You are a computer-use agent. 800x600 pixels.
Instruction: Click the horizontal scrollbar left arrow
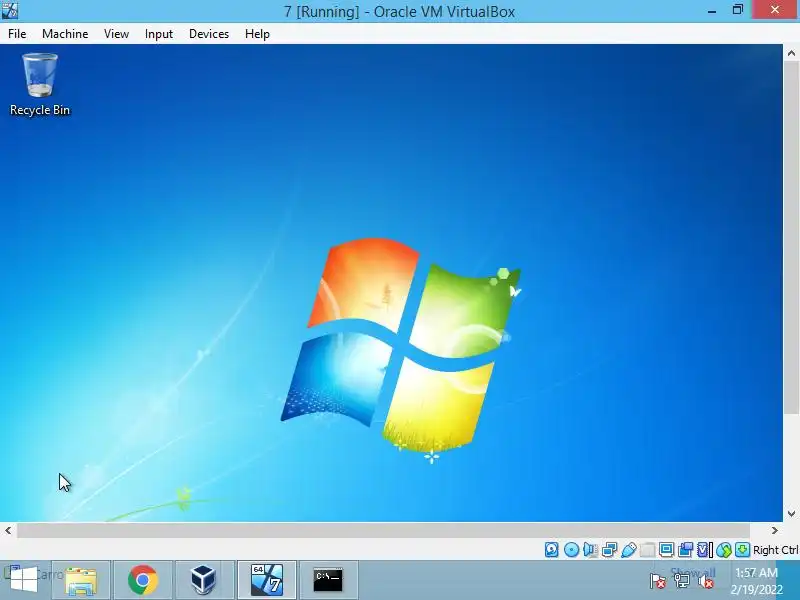tap(8, 530)
